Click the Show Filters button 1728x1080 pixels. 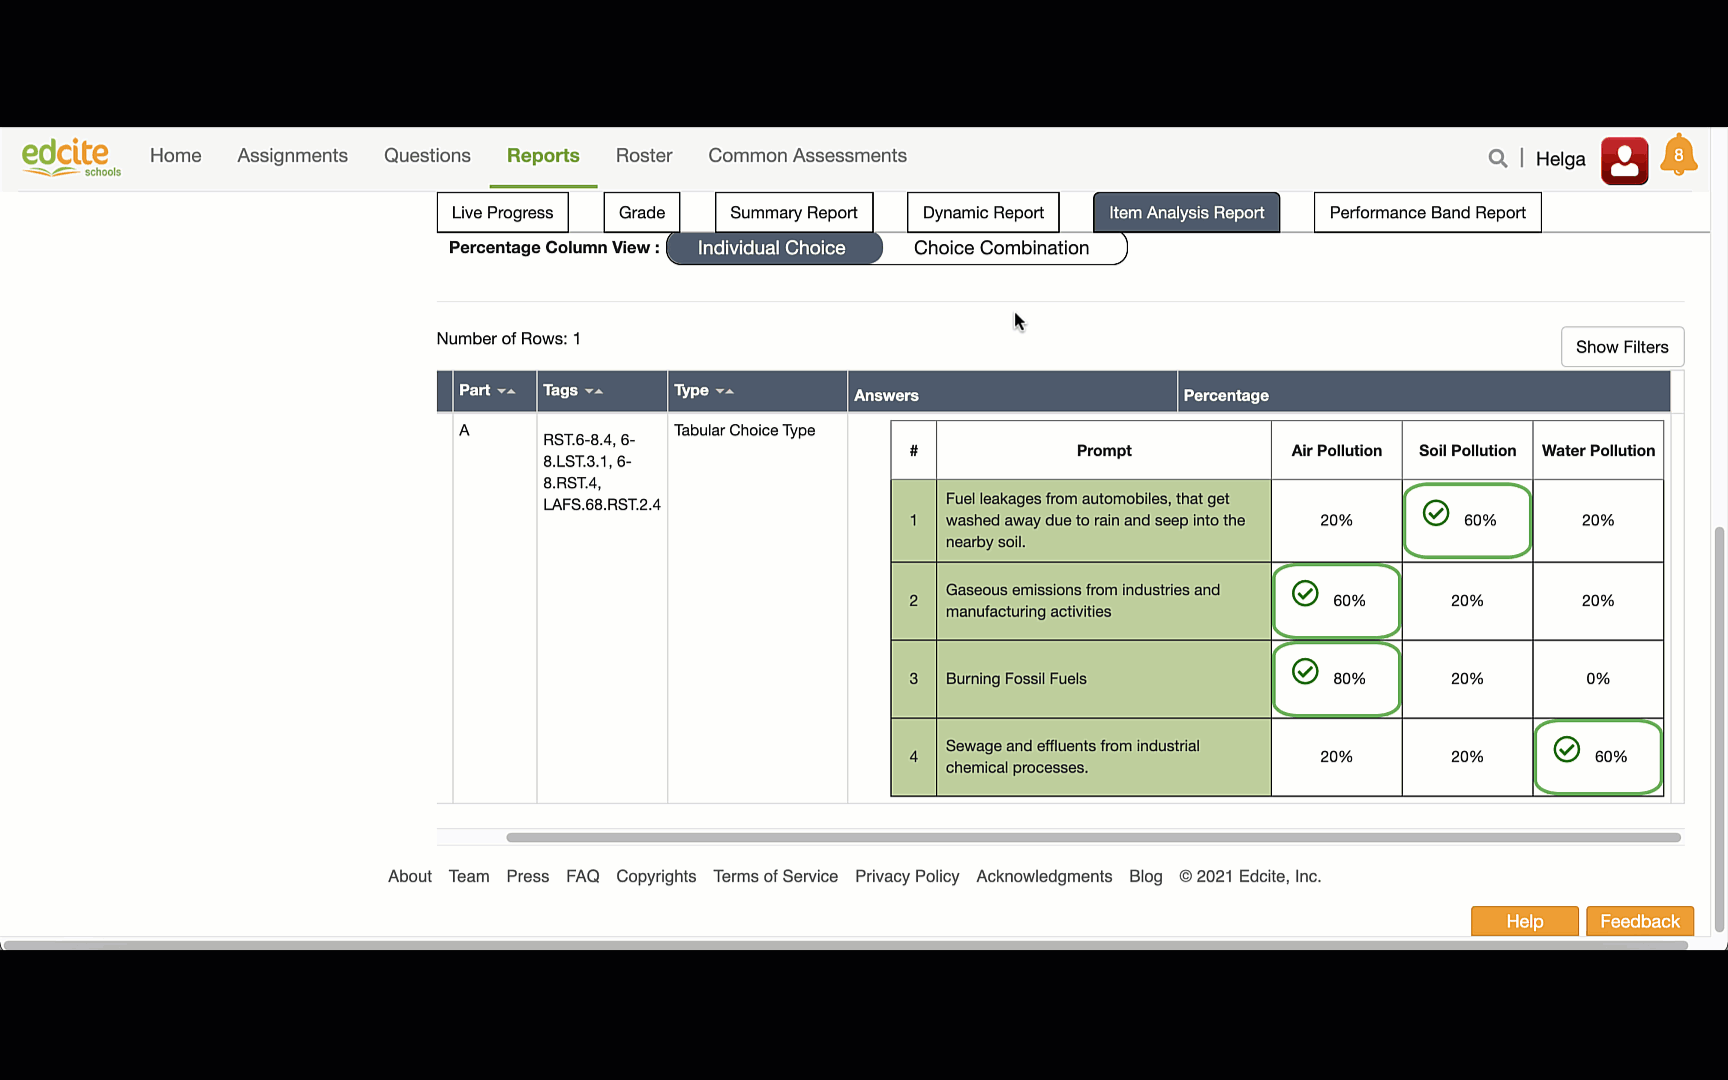click(1622, 347)
